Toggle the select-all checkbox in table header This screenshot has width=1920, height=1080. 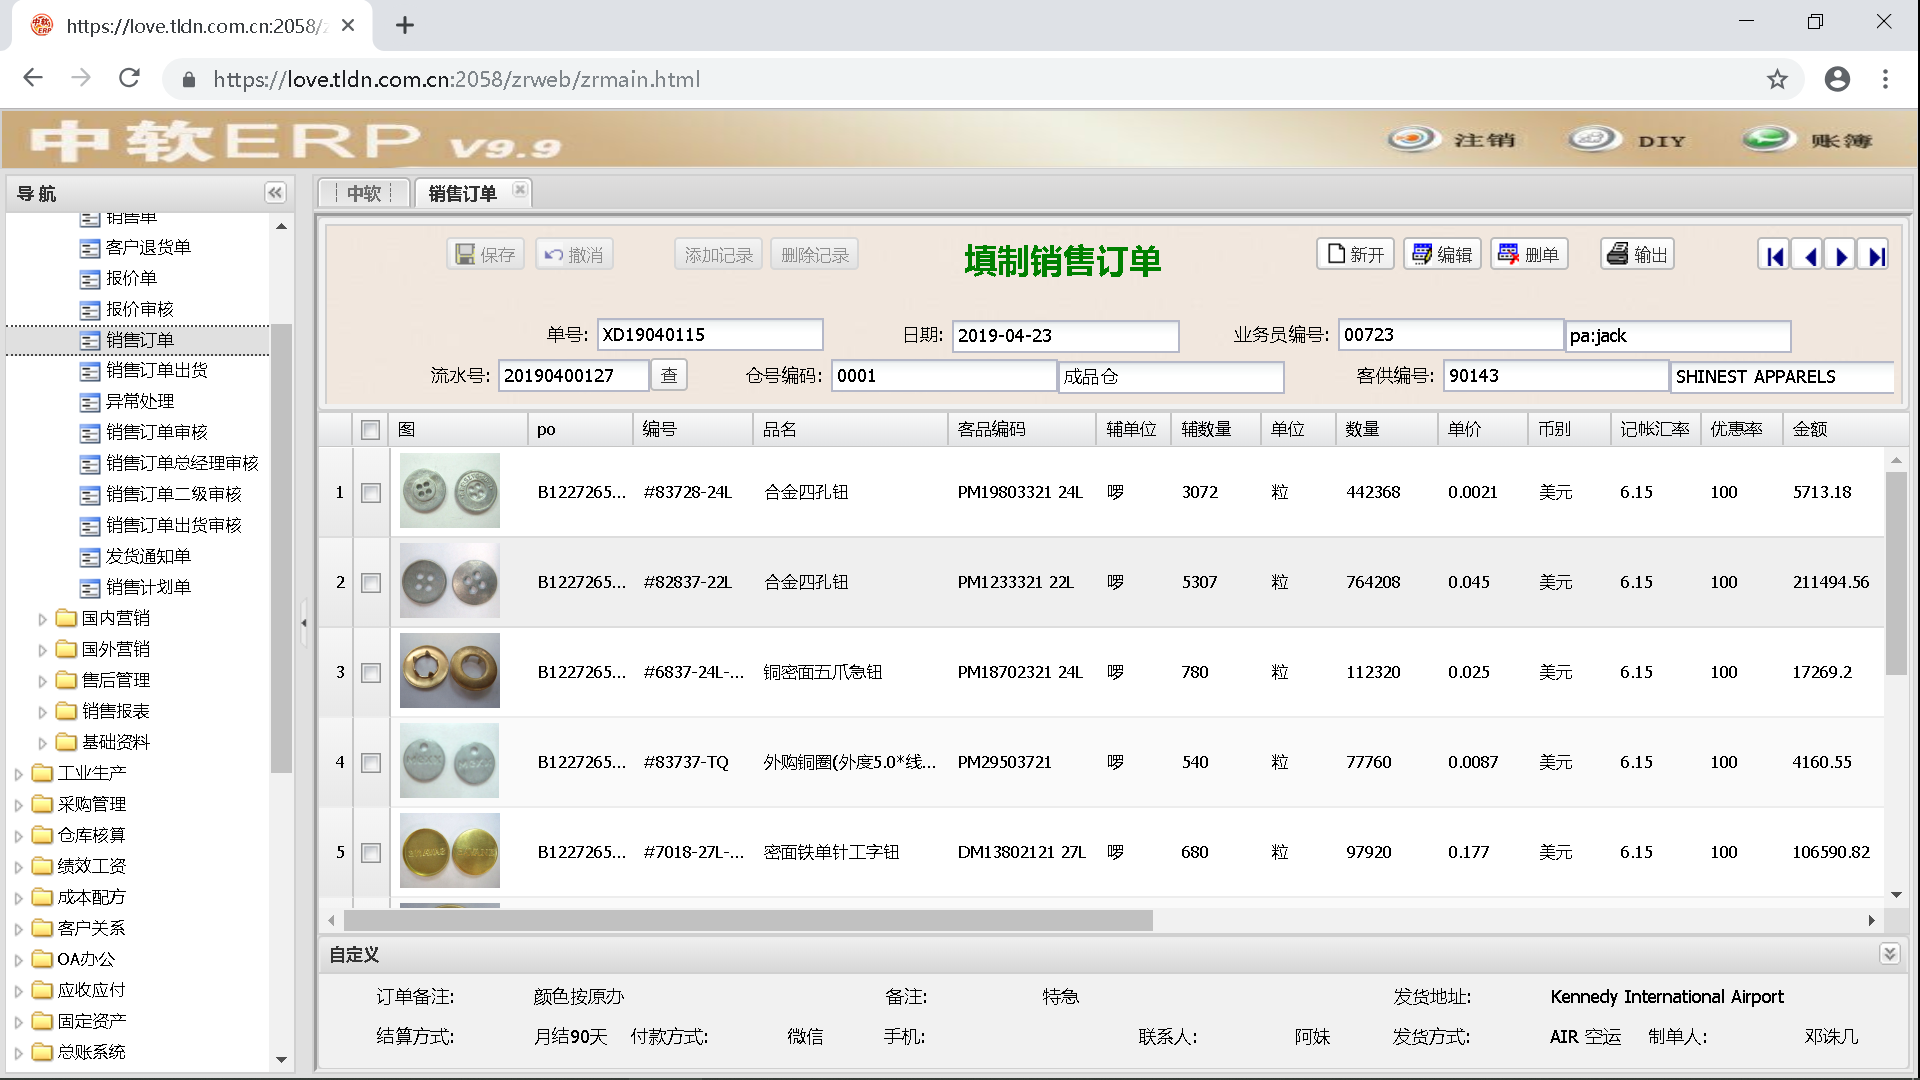pyautogui.click(x=371, y=430)
